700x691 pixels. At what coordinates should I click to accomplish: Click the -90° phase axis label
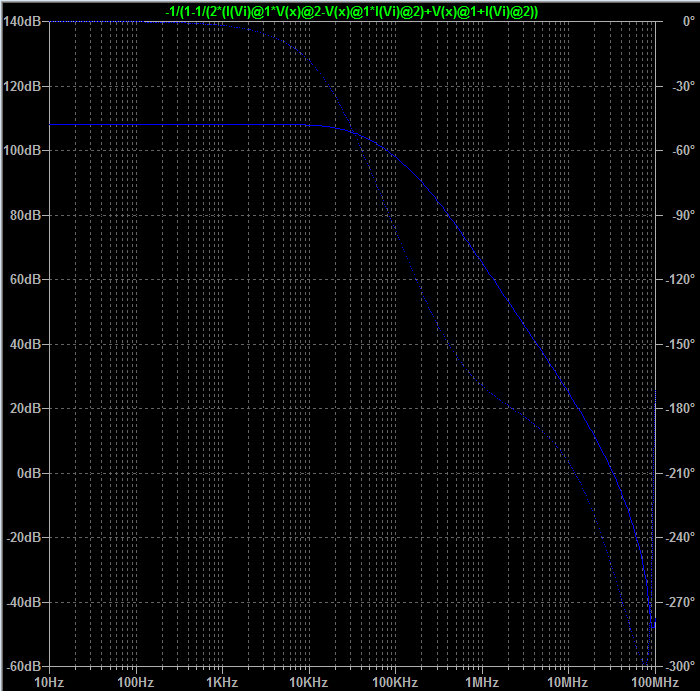click(684, 215)
